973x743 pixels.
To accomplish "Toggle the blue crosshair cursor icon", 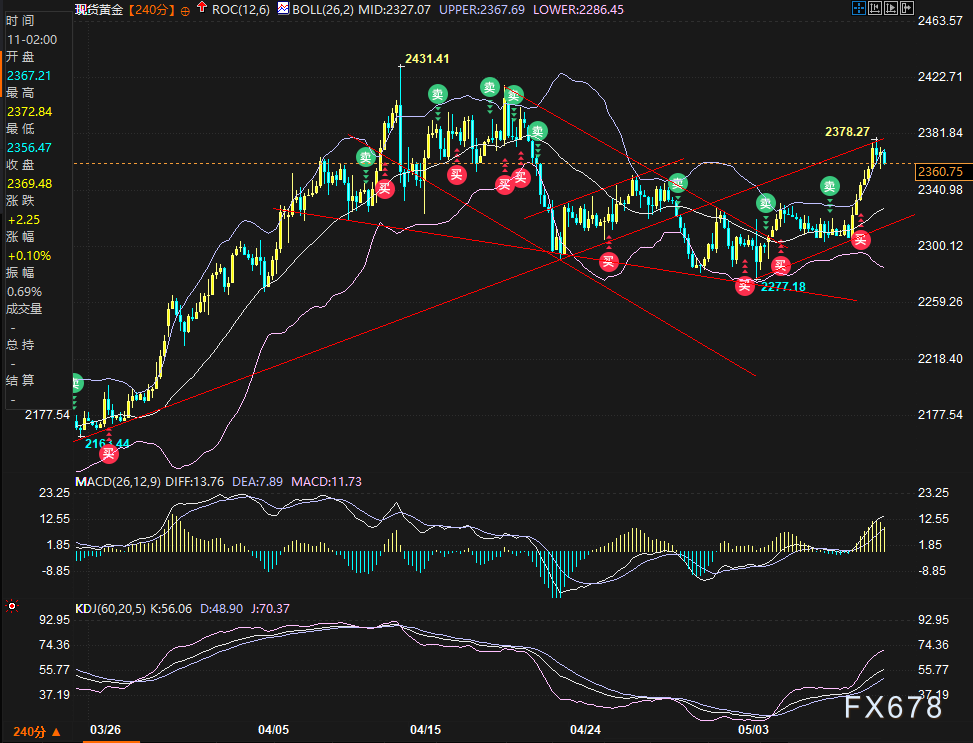I will (x=858, y=9).
